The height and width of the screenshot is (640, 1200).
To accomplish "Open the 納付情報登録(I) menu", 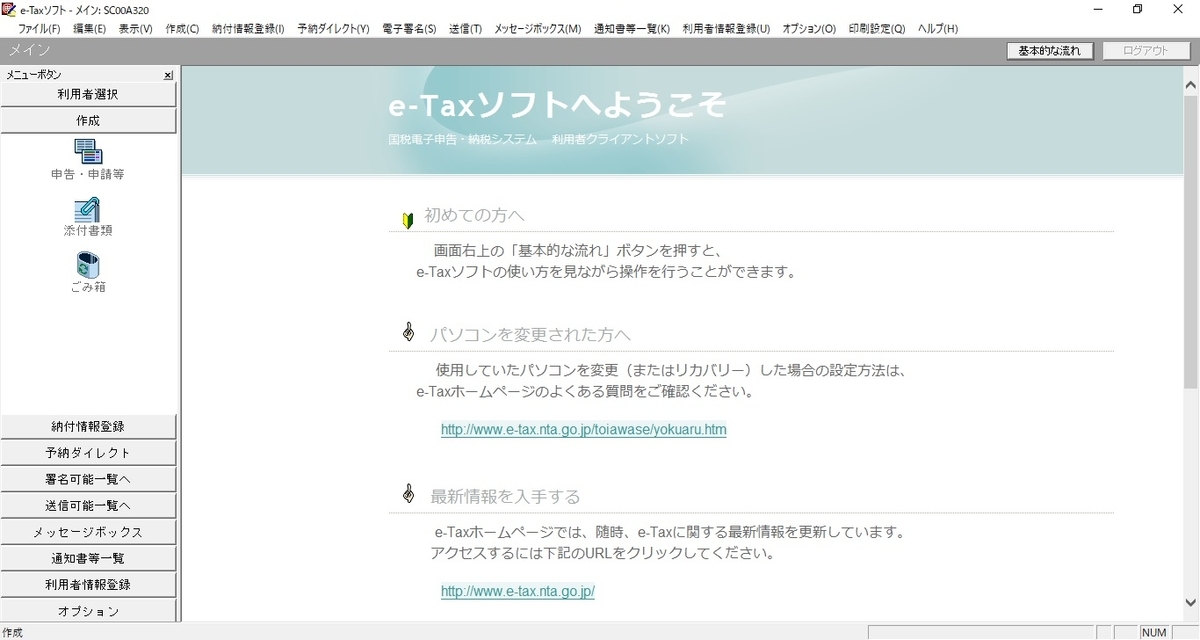I will click(248, 29).
